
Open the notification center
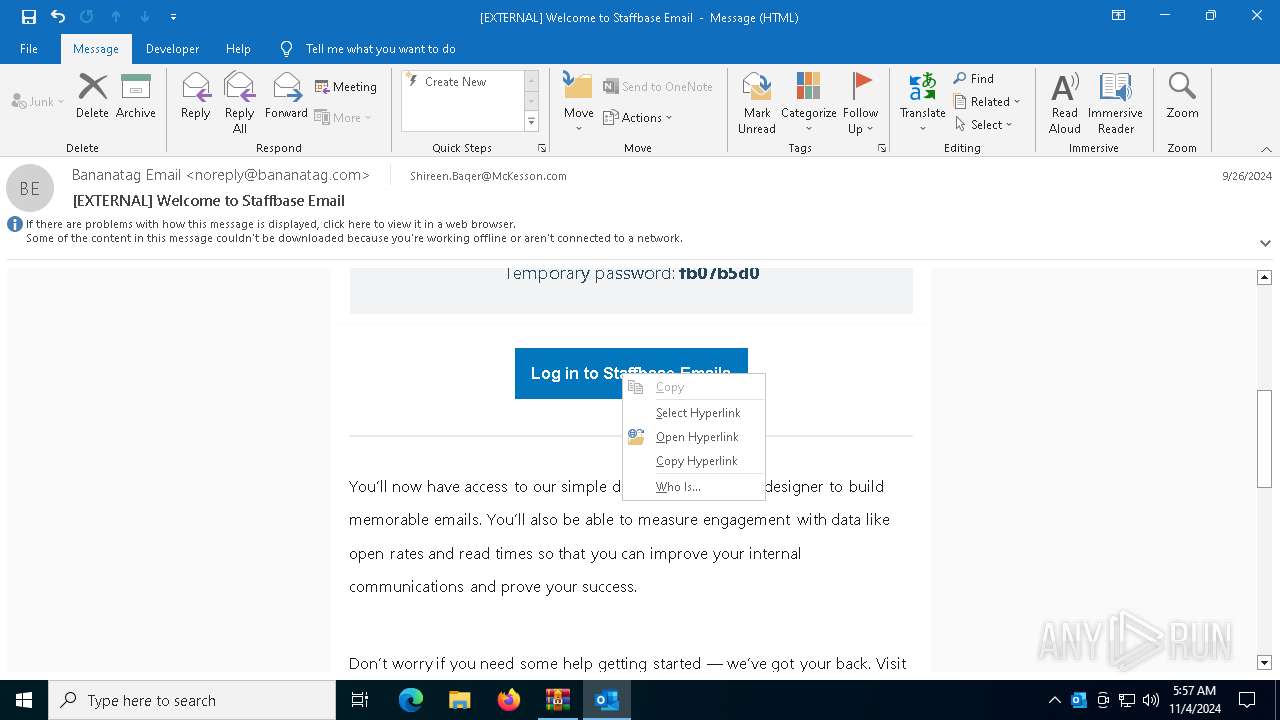(x=1248, y=700)
